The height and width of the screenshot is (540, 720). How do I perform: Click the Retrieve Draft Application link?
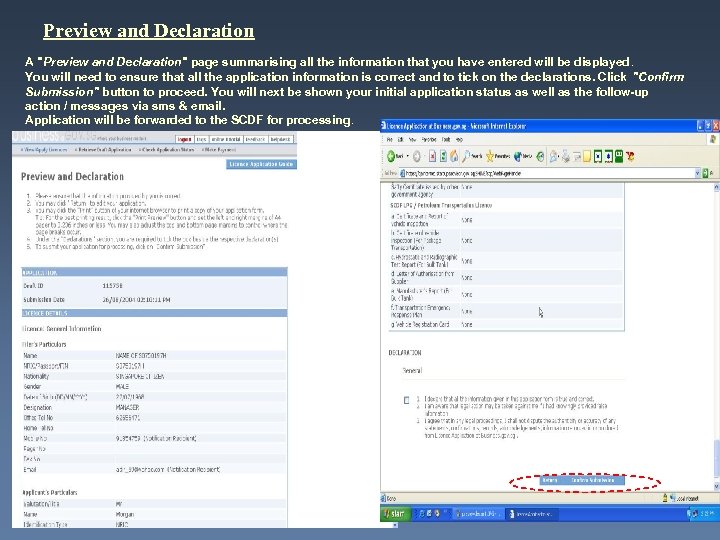104,150
